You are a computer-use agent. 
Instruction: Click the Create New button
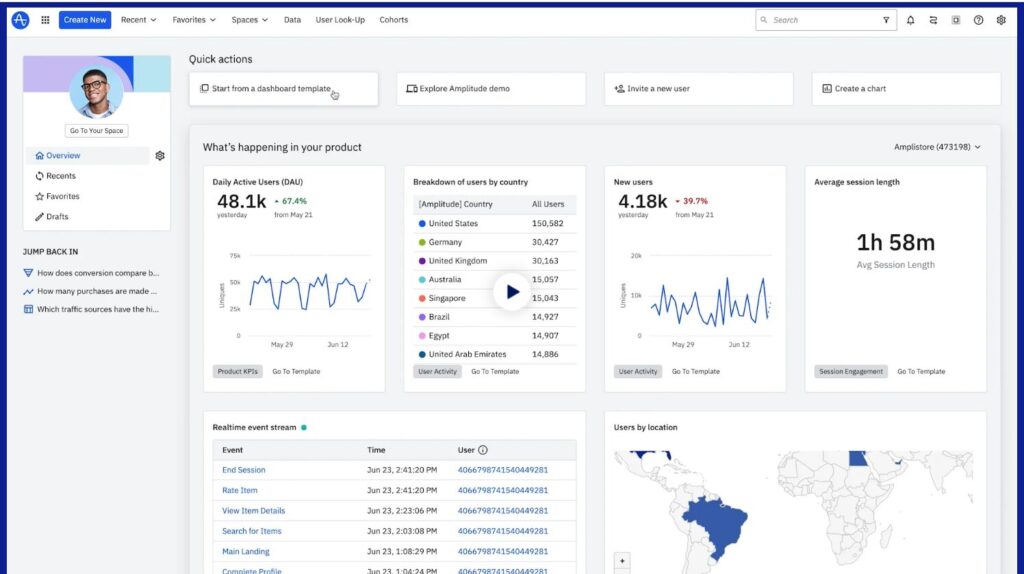(x=85, y=20)
